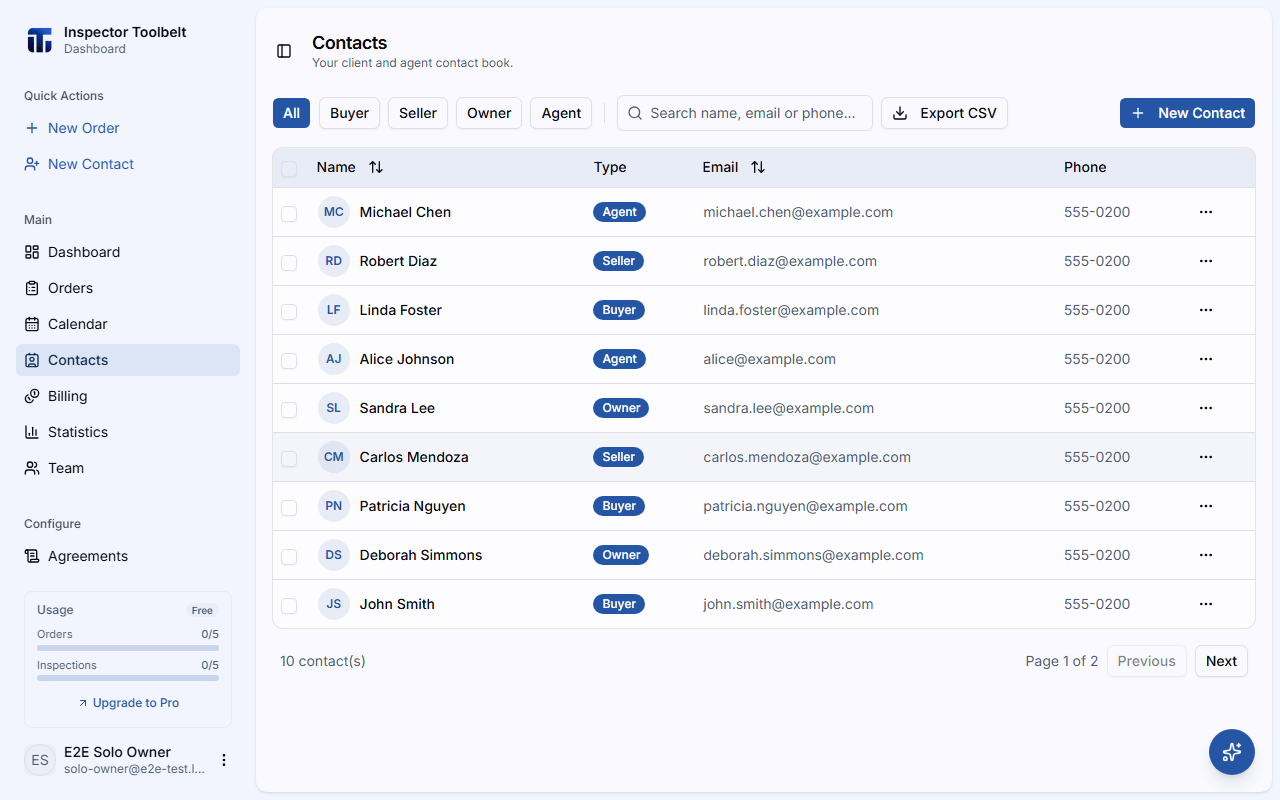
Task: Open row actions for Patricia Nguyen
Action: 1206,506
